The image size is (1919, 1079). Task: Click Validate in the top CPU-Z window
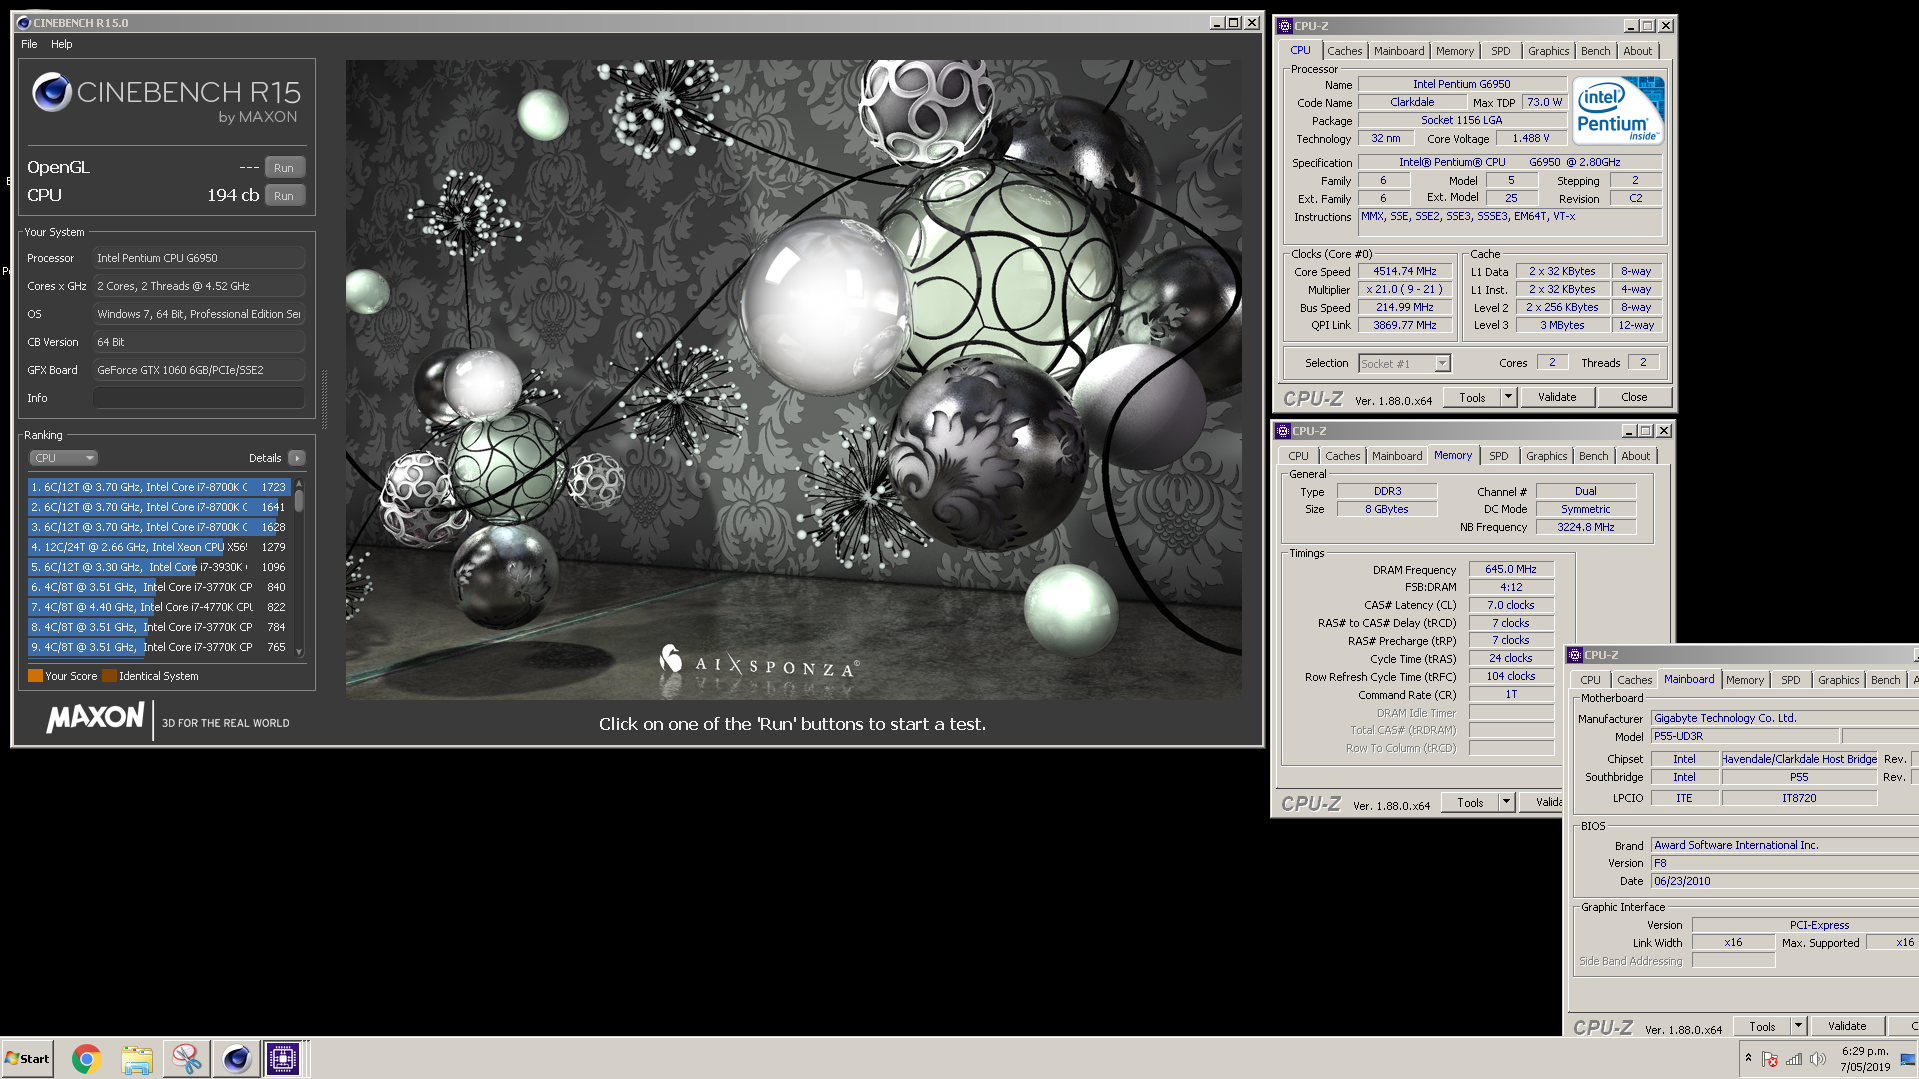tap(1557, 397)
